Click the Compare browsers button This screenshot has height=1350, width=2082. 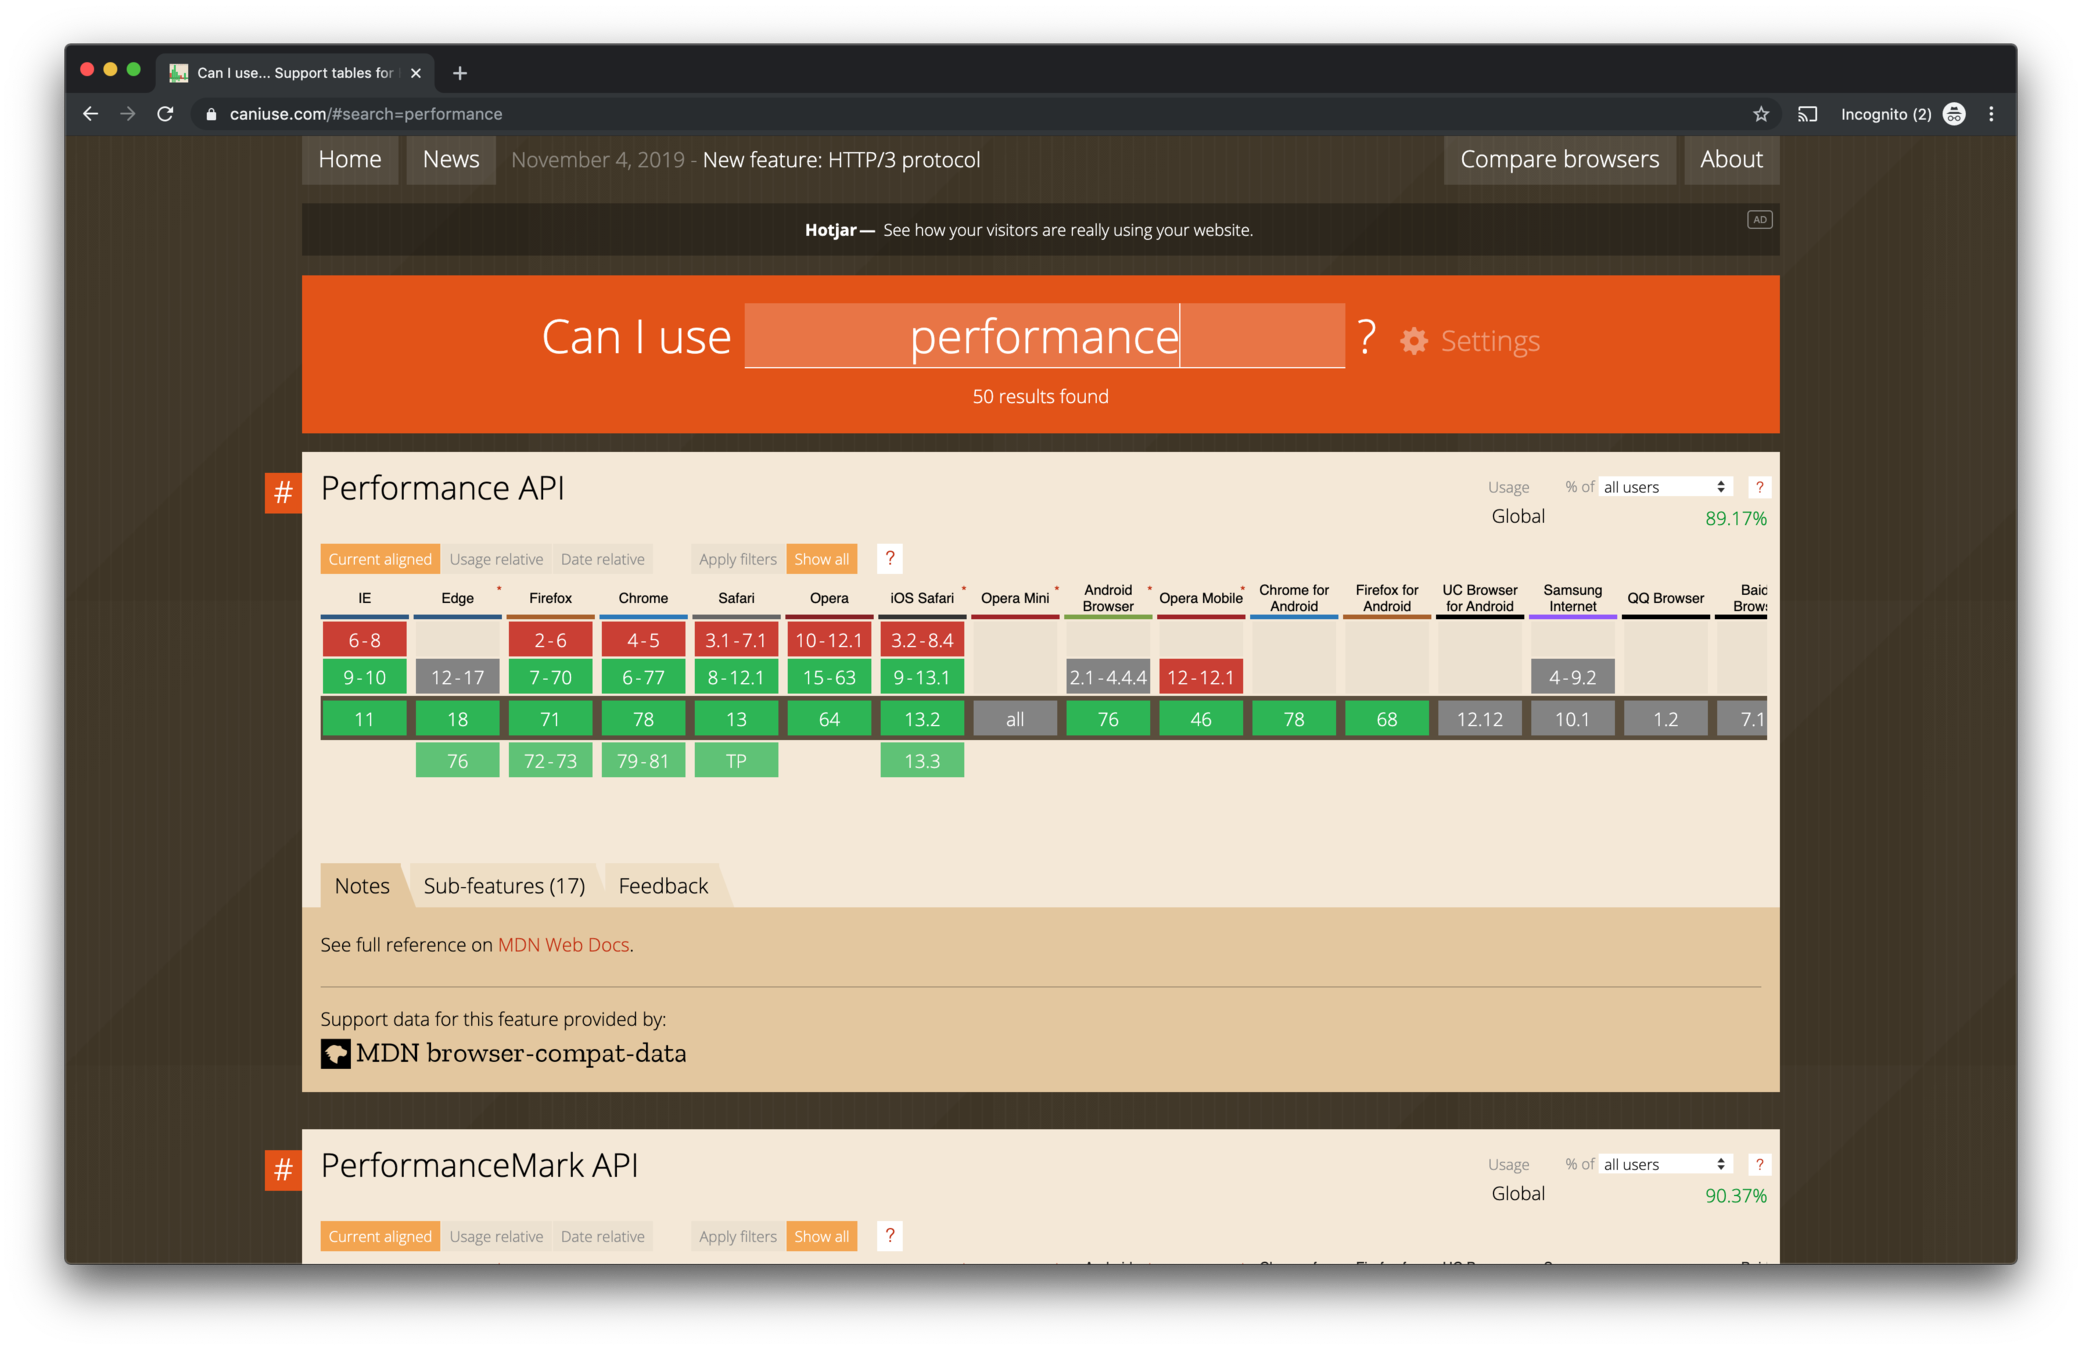(1559, 160)
